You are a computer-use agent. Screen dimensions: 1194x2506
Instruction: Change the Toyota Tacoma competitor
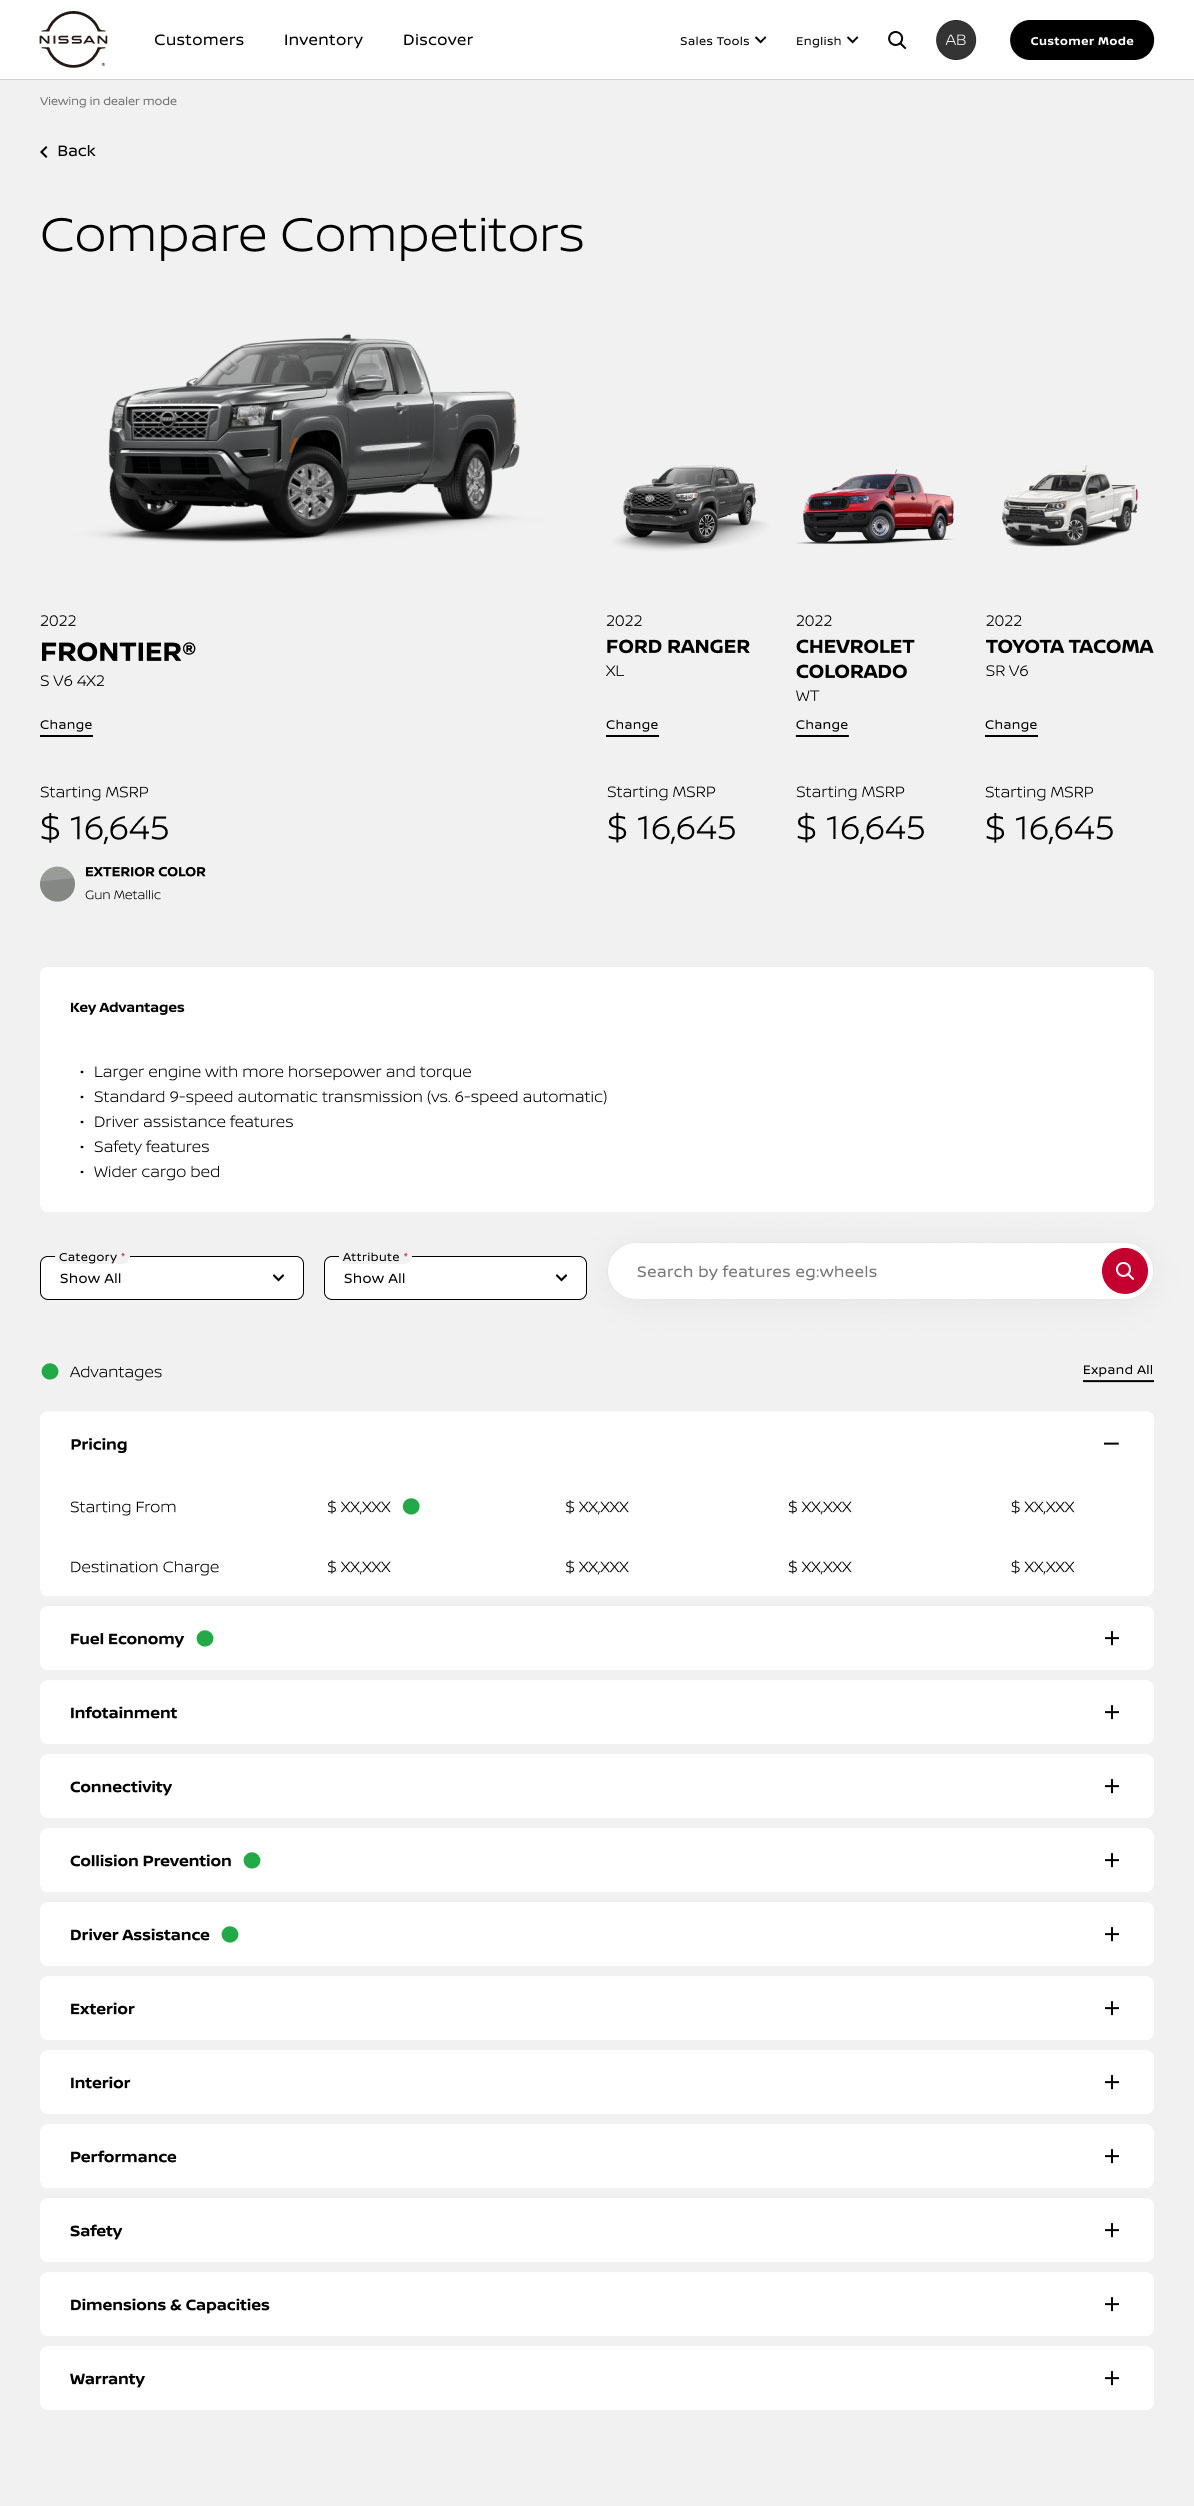point(1011,725)
